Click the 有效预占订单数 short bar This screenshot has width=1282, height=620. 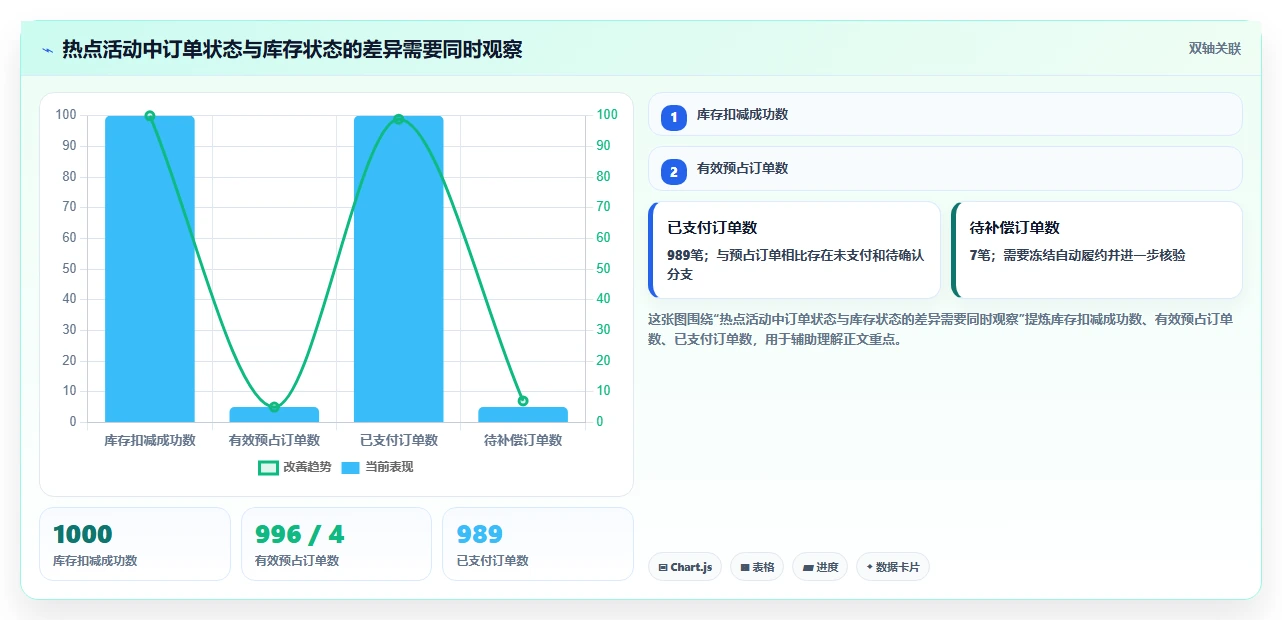click(274, 414)
